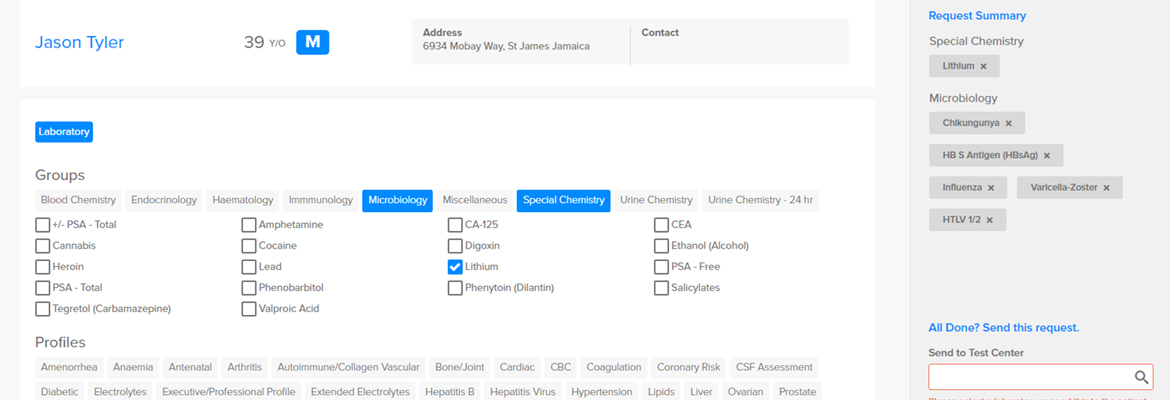Open patient Jason Tyler's name link
1170x400 pixels.
80,42
